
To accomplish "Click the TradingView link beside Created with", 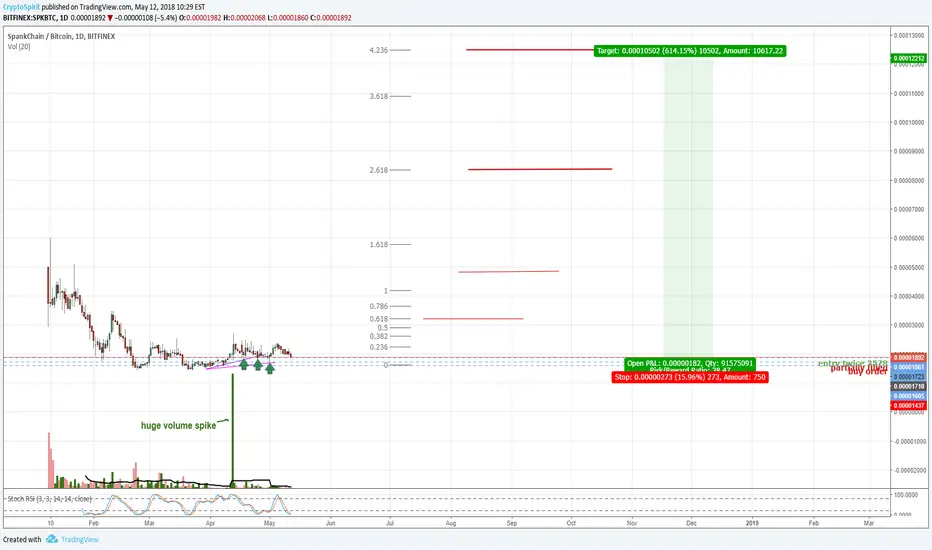I will pos(80,540).
